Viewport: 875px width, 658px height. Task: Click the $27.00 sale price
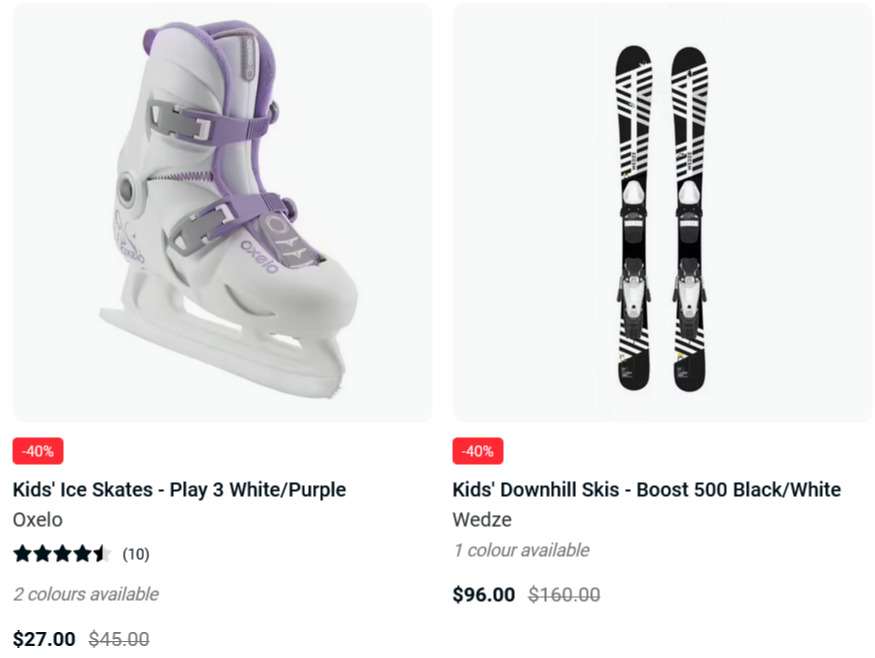[44, 639]
